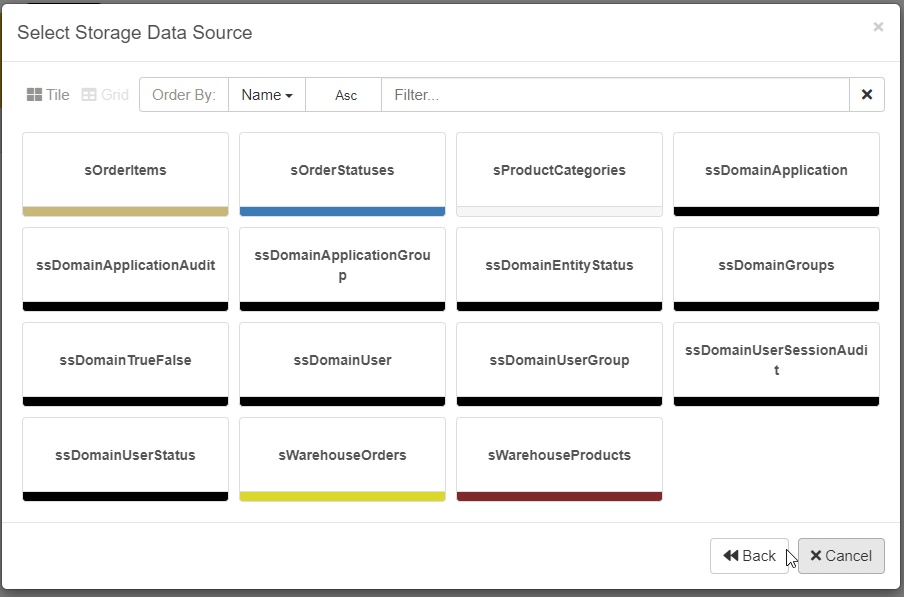This screenshot has height=597, width=904.
Task: Open the Name order-by dropdown
Action: (x=266, y=95)
